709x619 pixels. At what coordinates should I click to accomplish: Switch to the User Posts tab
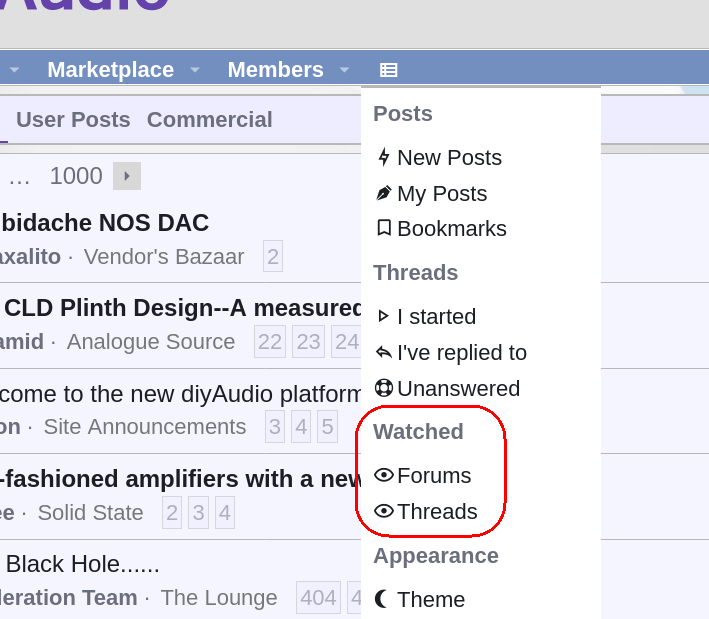73,120
